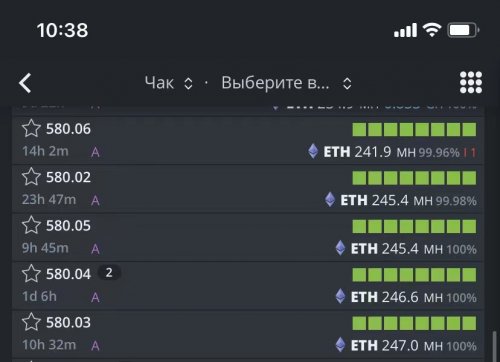Open the Чак farm selector dropdown

(169, 83)
